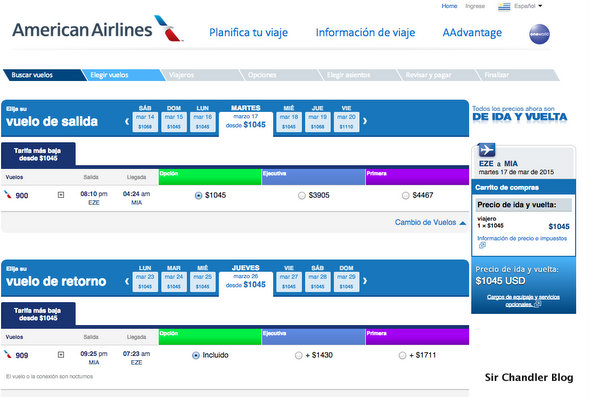Click the American Airlines logo
590x397 pixels.
pos(97,29)
